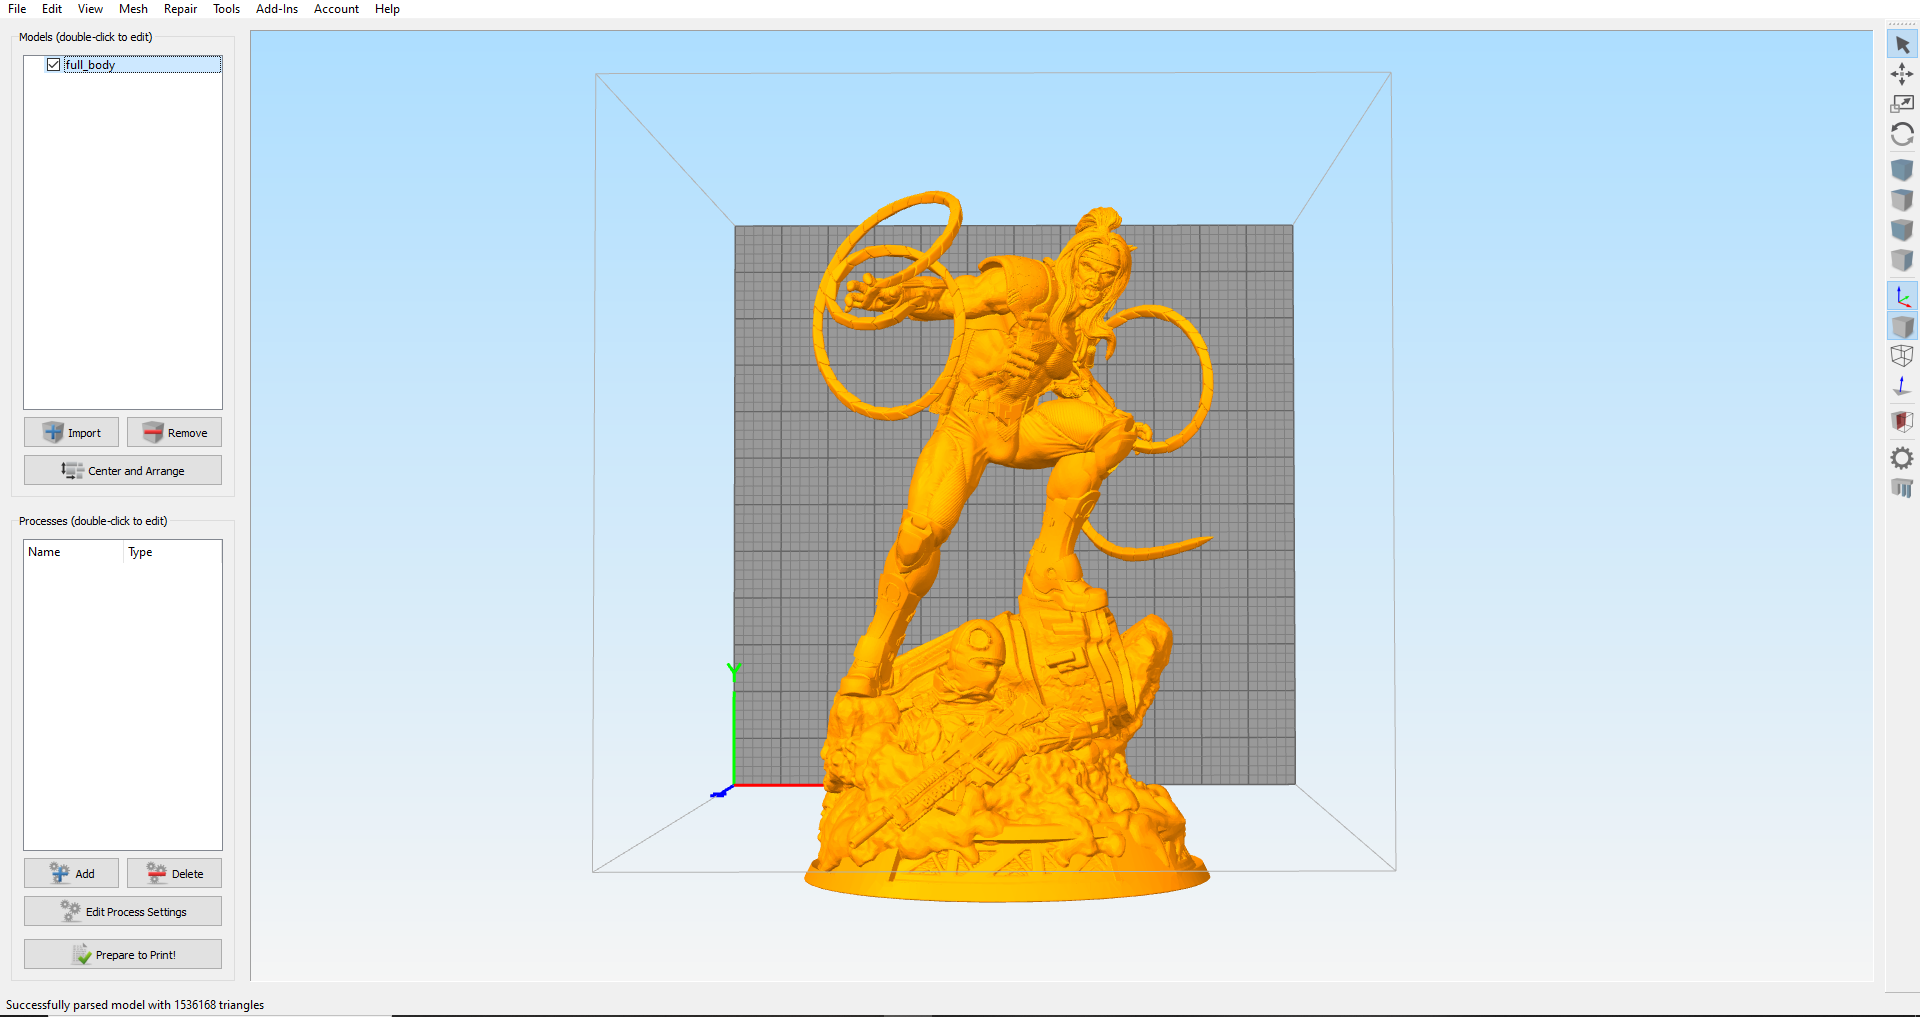Toggle the coordinate axes display

(1902, 297)
